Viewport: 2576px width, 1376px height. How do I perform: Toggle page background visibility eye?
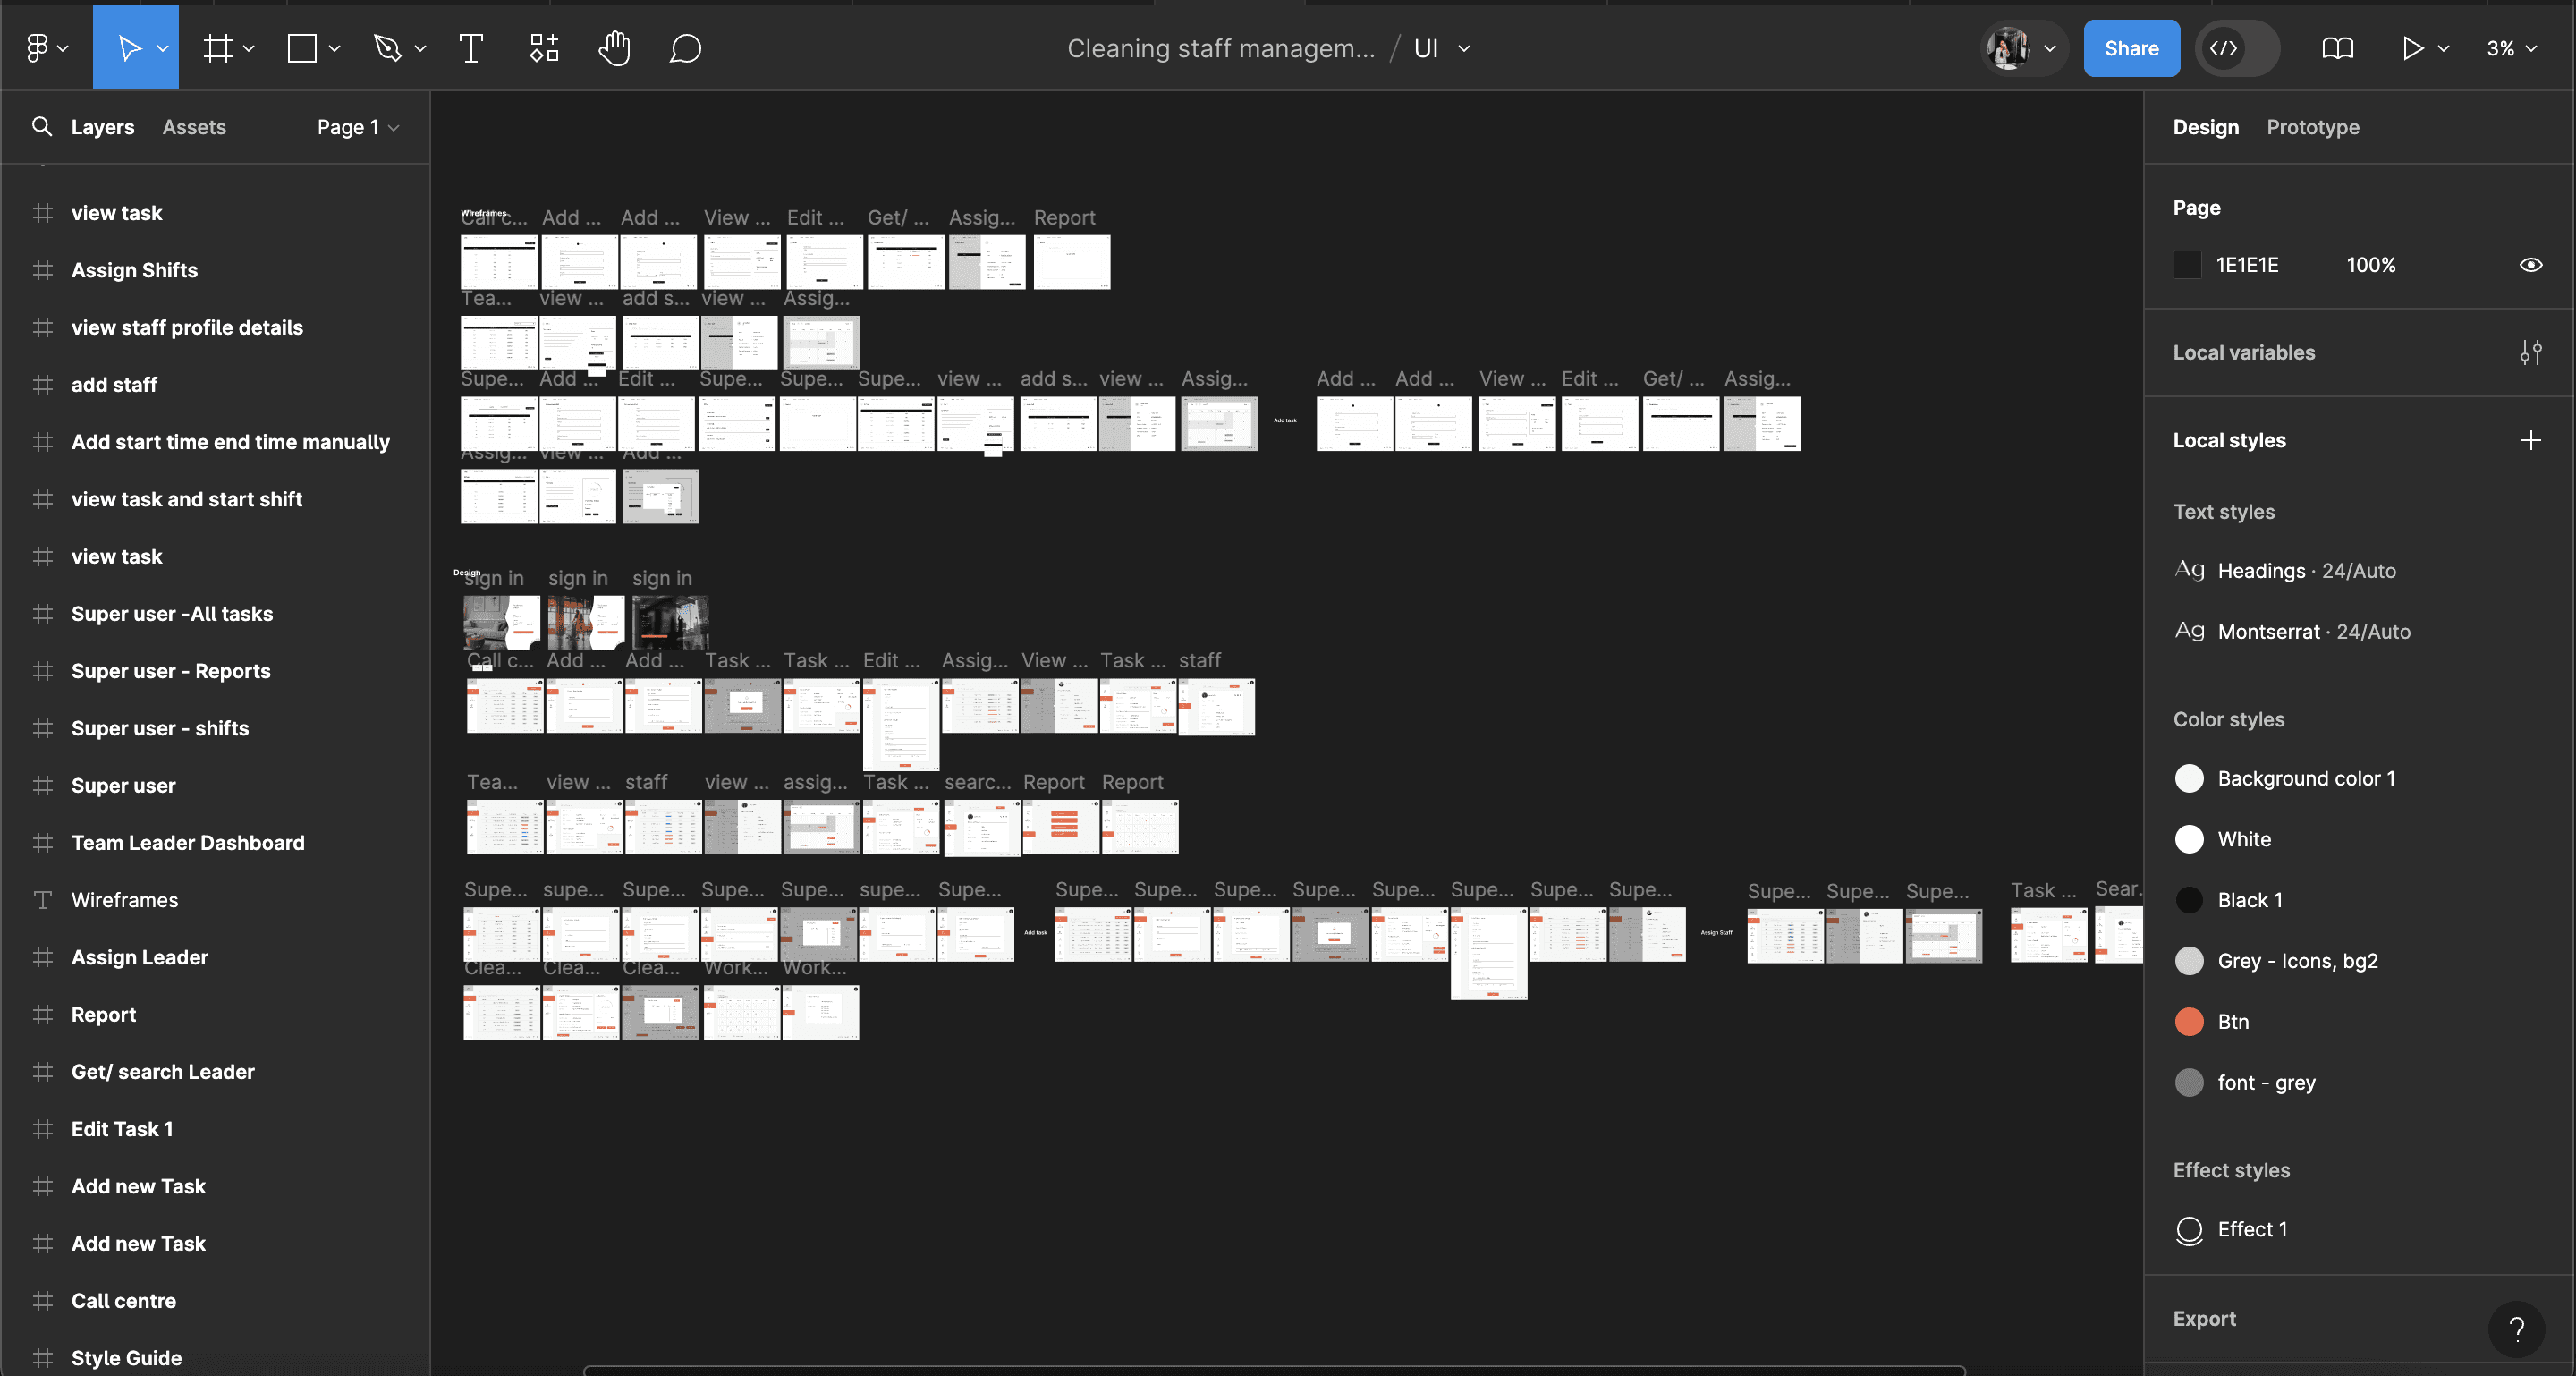2530,265
